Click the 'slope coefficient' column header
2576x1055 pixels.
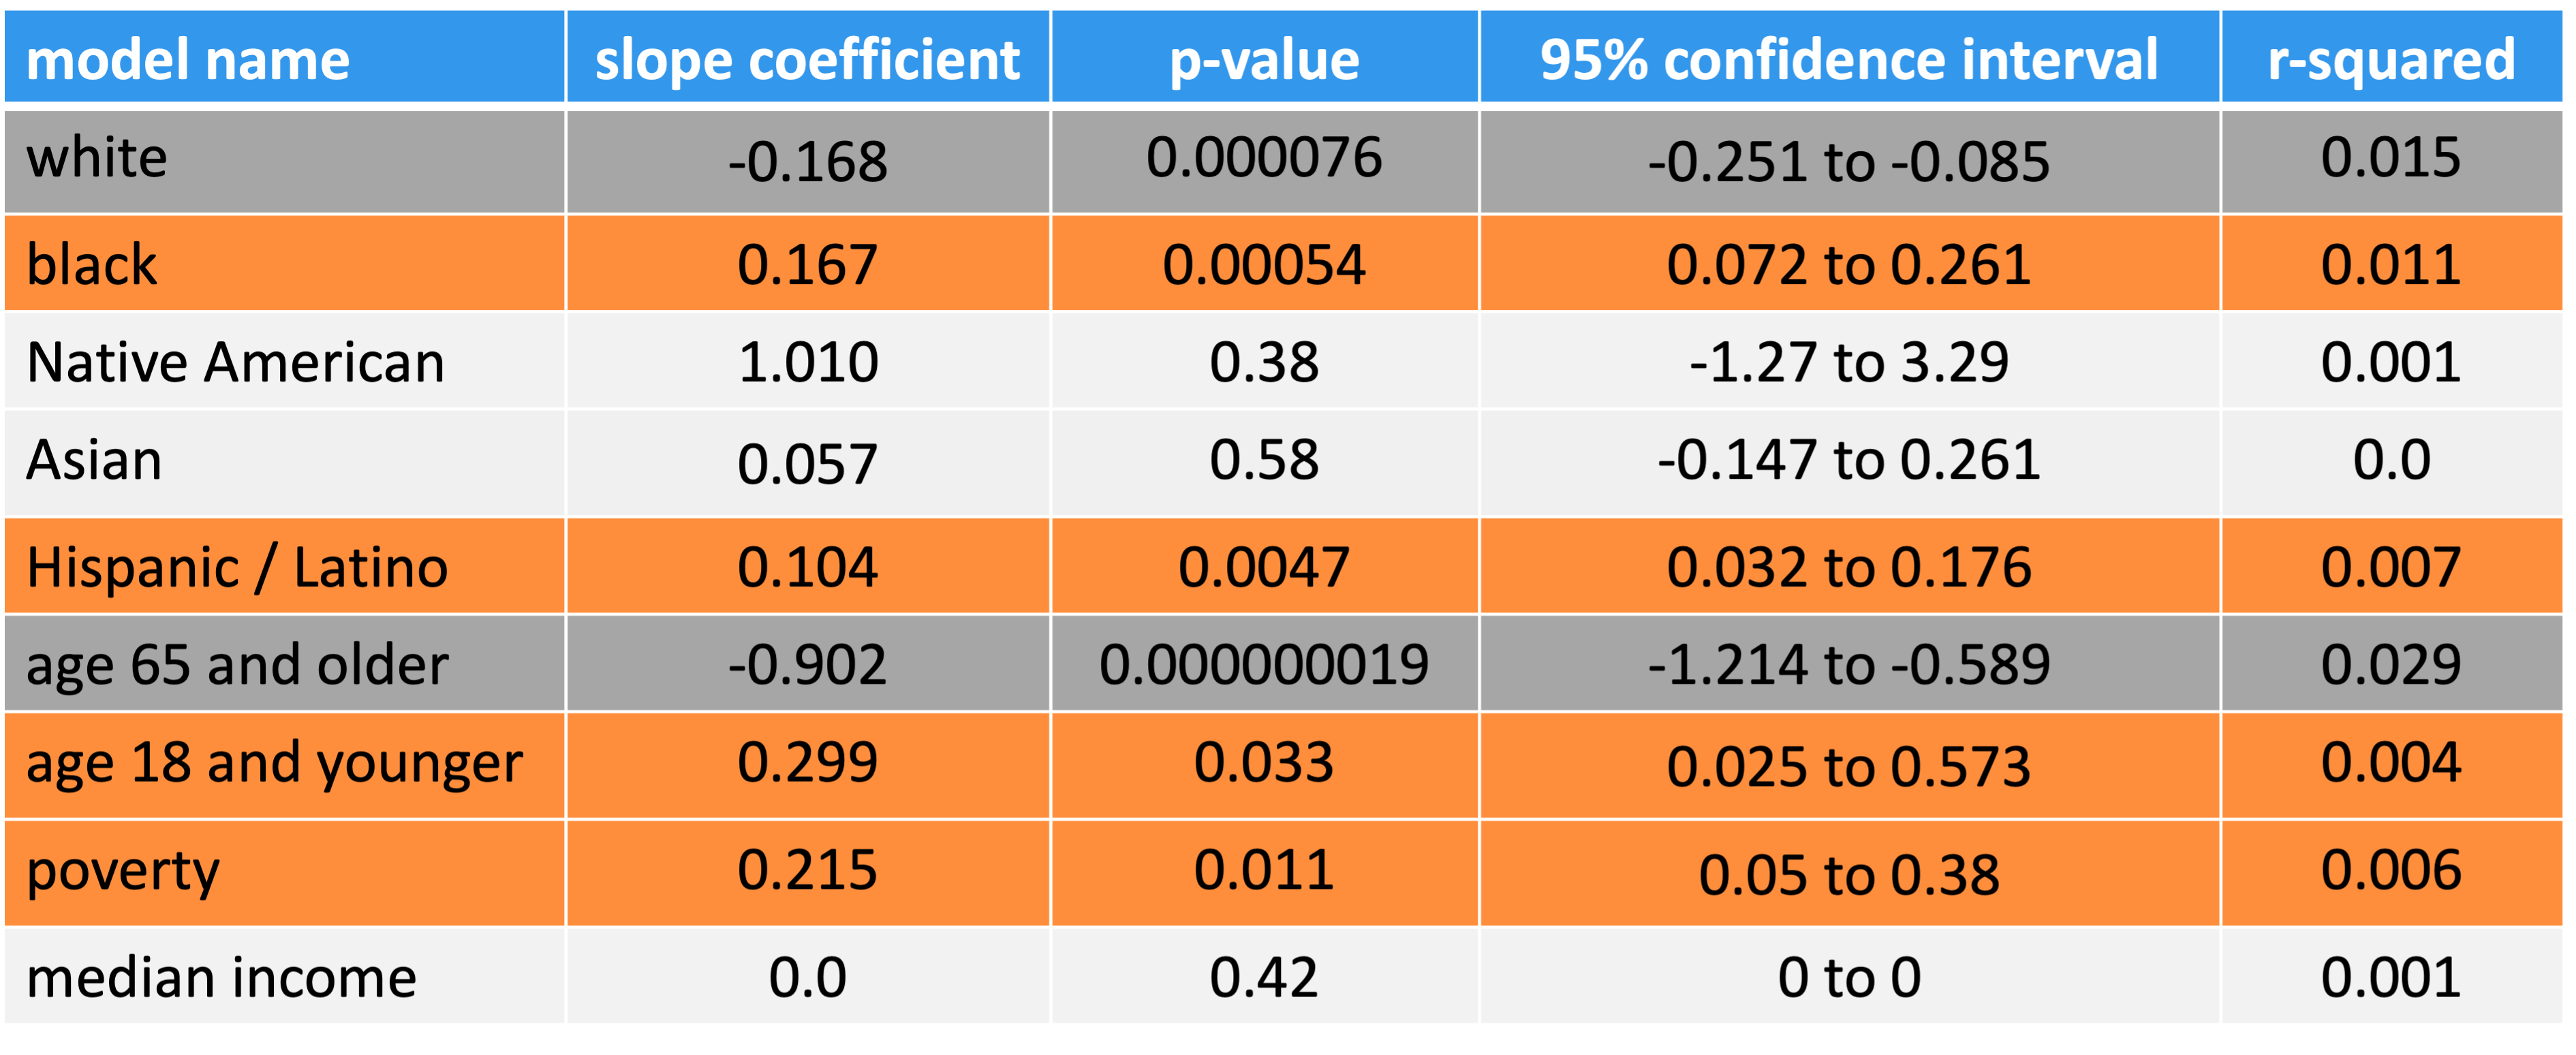(x=807, y=60)
